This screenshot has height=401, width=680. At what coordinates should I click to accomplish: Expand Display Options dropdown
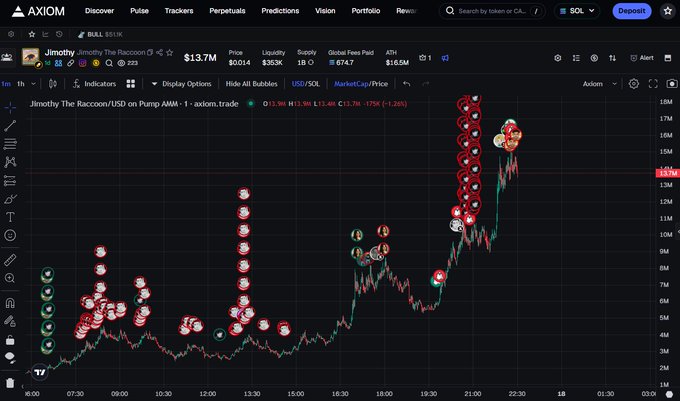coord(181,84)
